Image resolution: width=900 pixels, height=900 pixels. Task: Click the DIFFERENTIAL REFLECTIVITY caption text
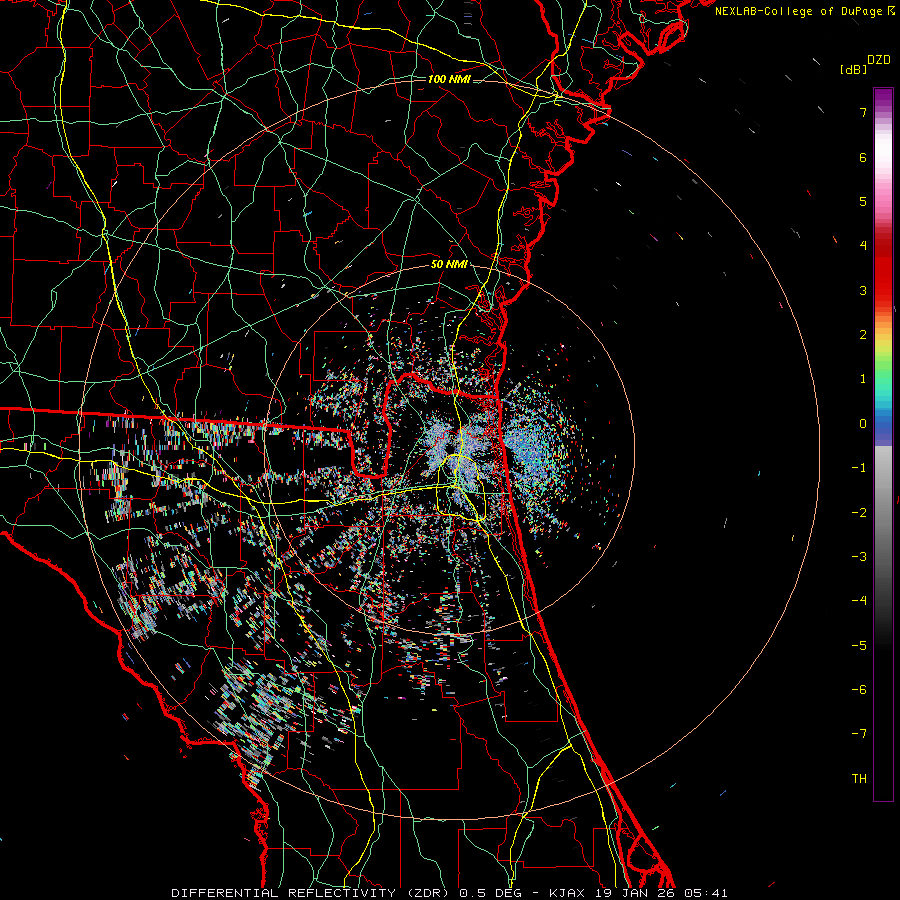coord(283,893)
